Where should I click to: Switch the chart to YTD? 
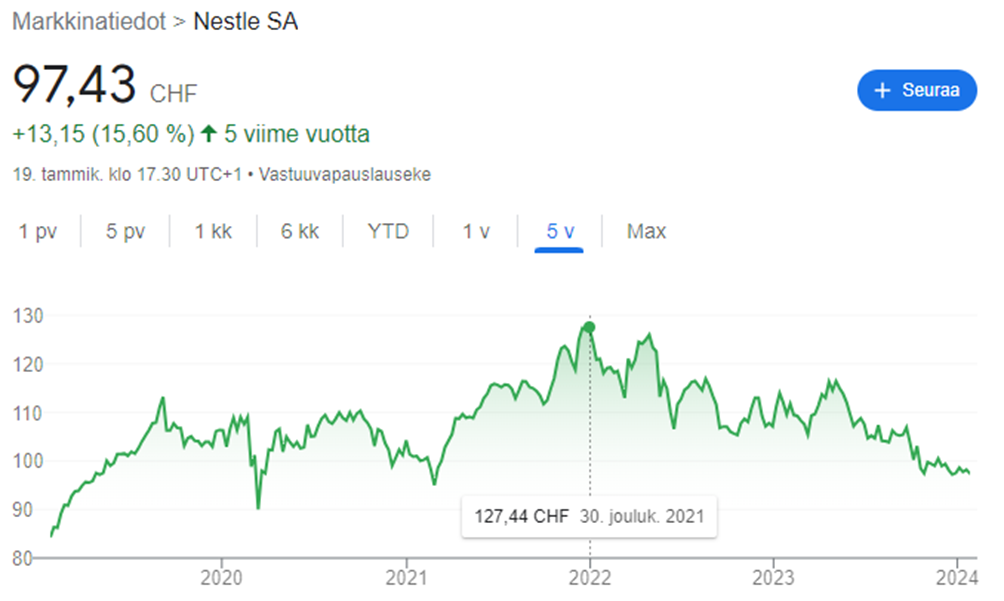click(388, 232)
